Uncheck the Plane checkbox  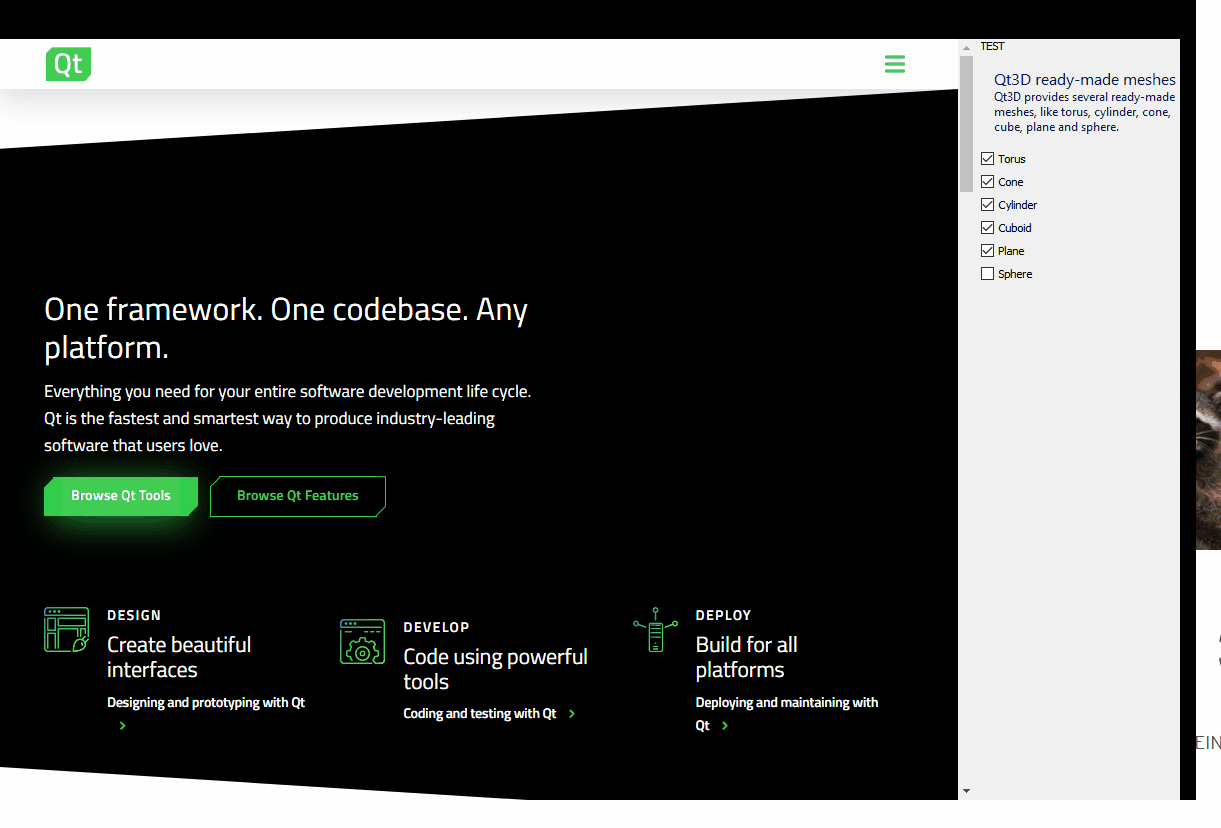[x=988, y=251]
